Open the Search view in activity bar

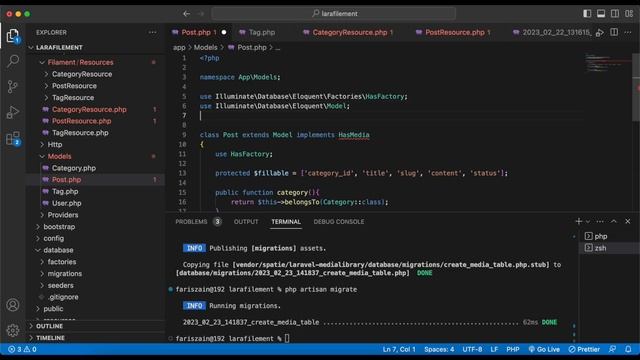(x=13, y=61)
